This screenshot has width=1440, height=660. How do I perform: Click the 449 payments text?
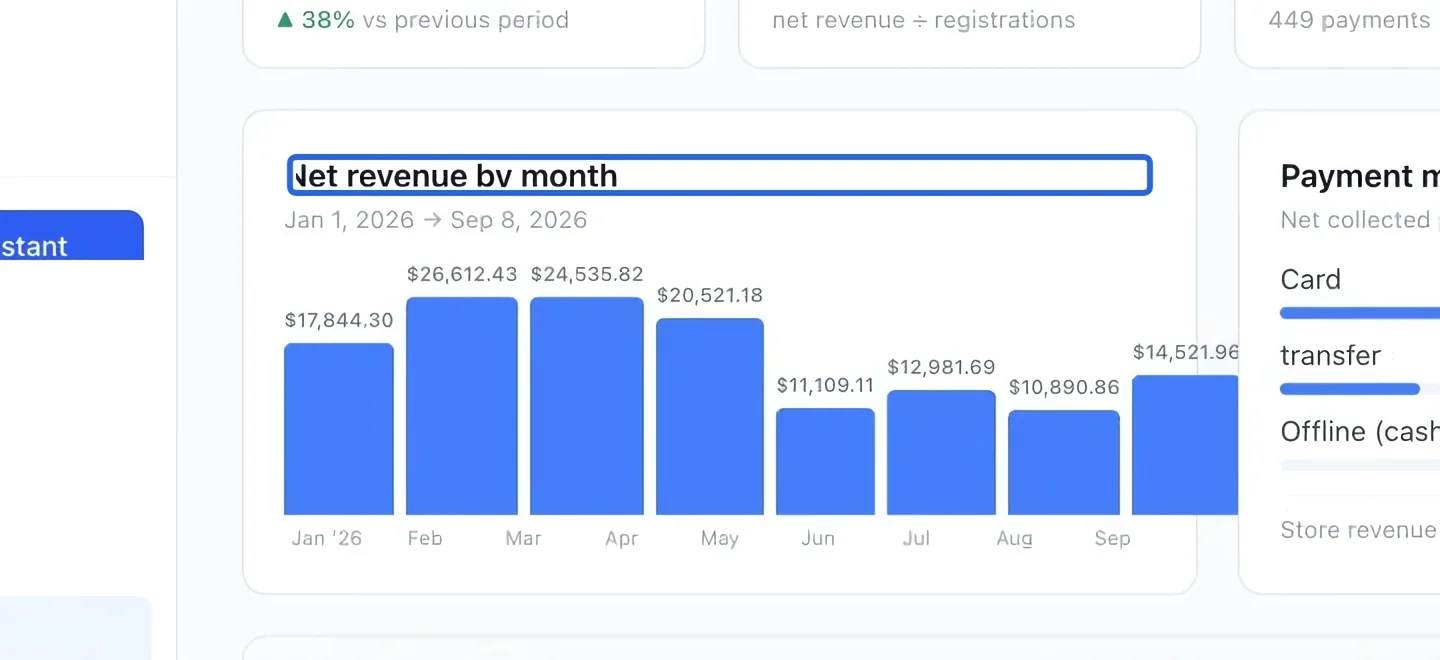(x=1350, y=20)
